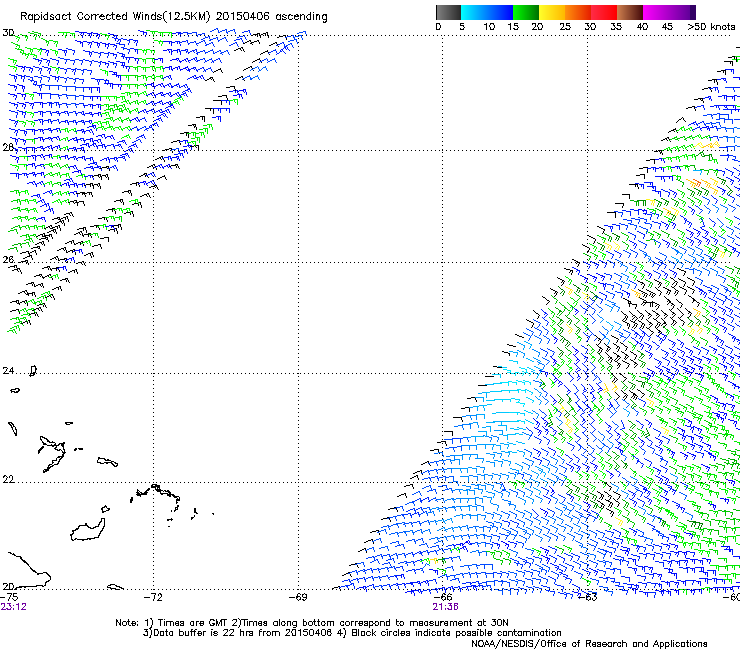Click the longitude label '-75'

click(x=9, y=597)
